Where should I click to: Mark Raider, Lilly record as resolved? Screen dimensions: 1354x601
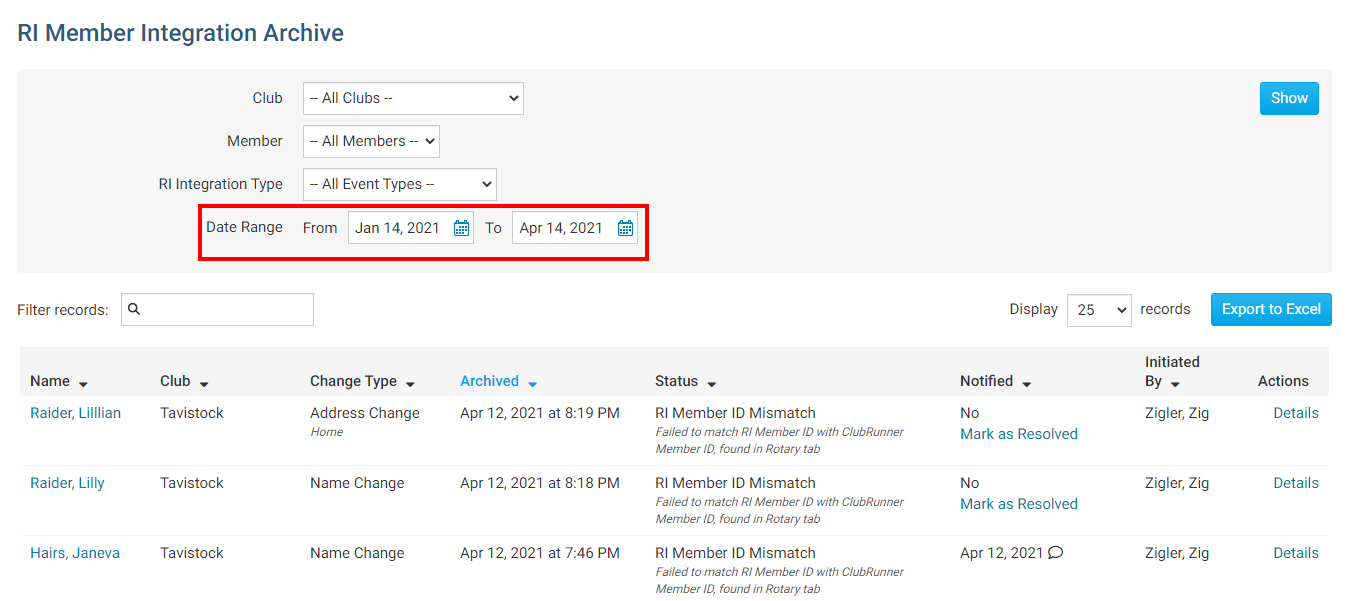[x=1018, y=504]
